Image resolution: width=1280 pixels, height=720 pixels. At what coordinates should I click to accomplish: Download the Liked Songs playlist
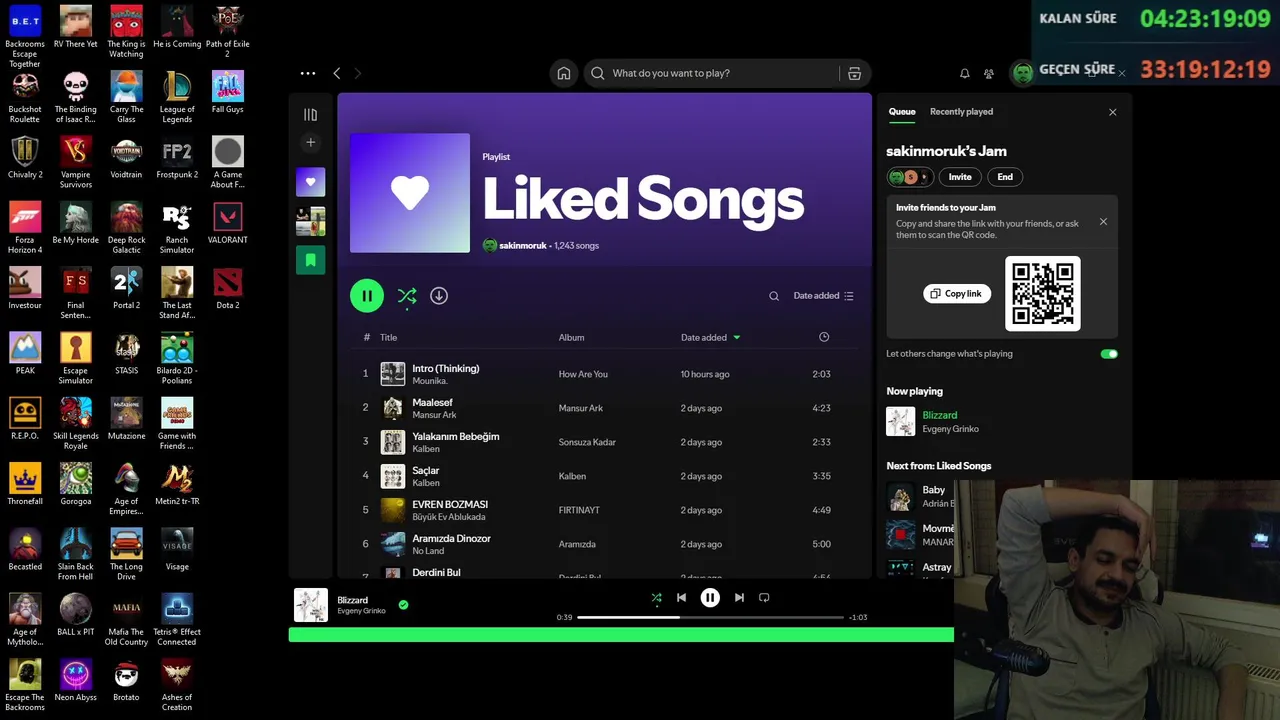tap(439, 296)
